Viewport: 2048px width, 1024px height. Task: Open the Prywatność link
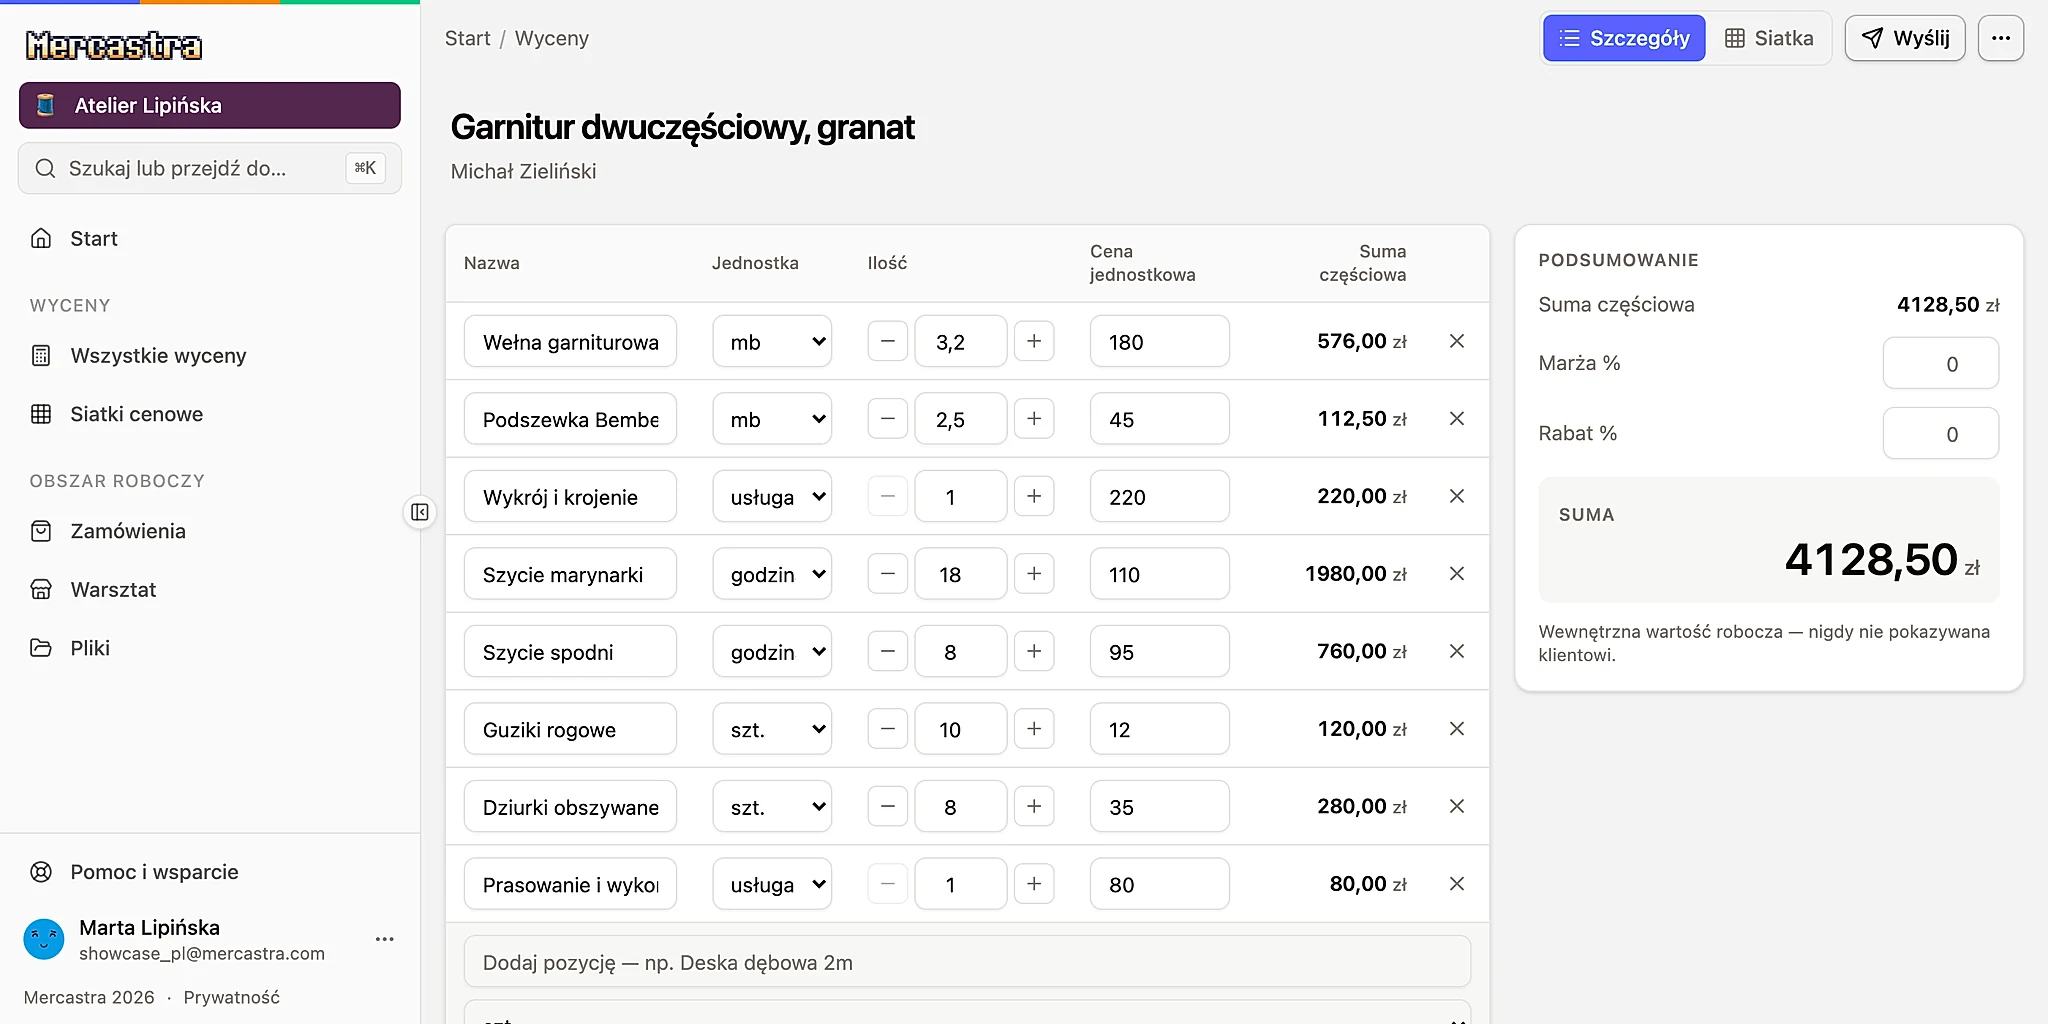coord(231,997)
